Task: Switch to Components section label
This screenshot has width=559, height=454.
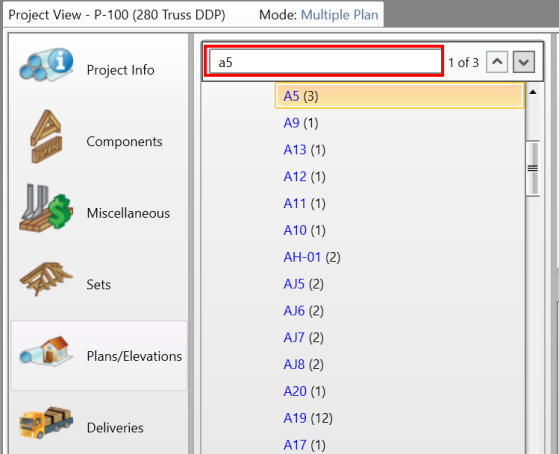Action: click(124, 142)
